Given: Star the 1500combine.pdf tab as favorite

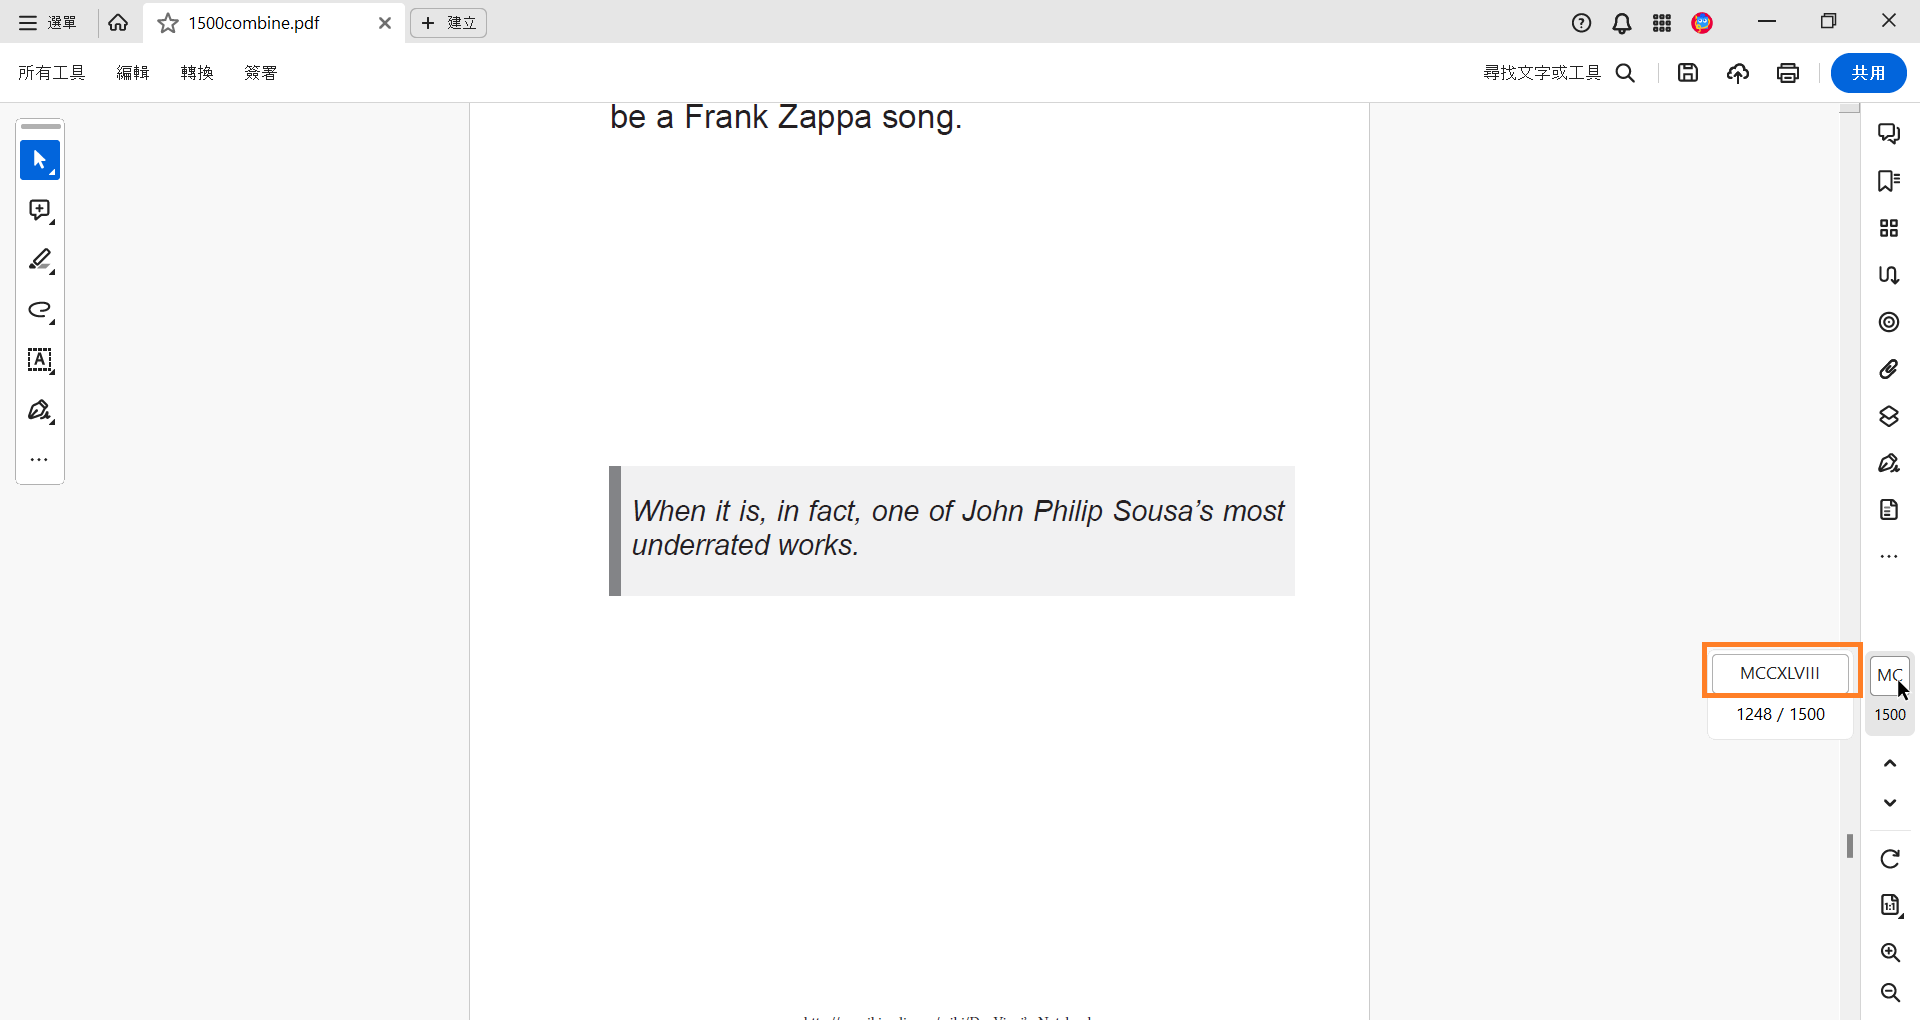Looking at the screenshot, I should pyautogui.click(x=168, y=23).
